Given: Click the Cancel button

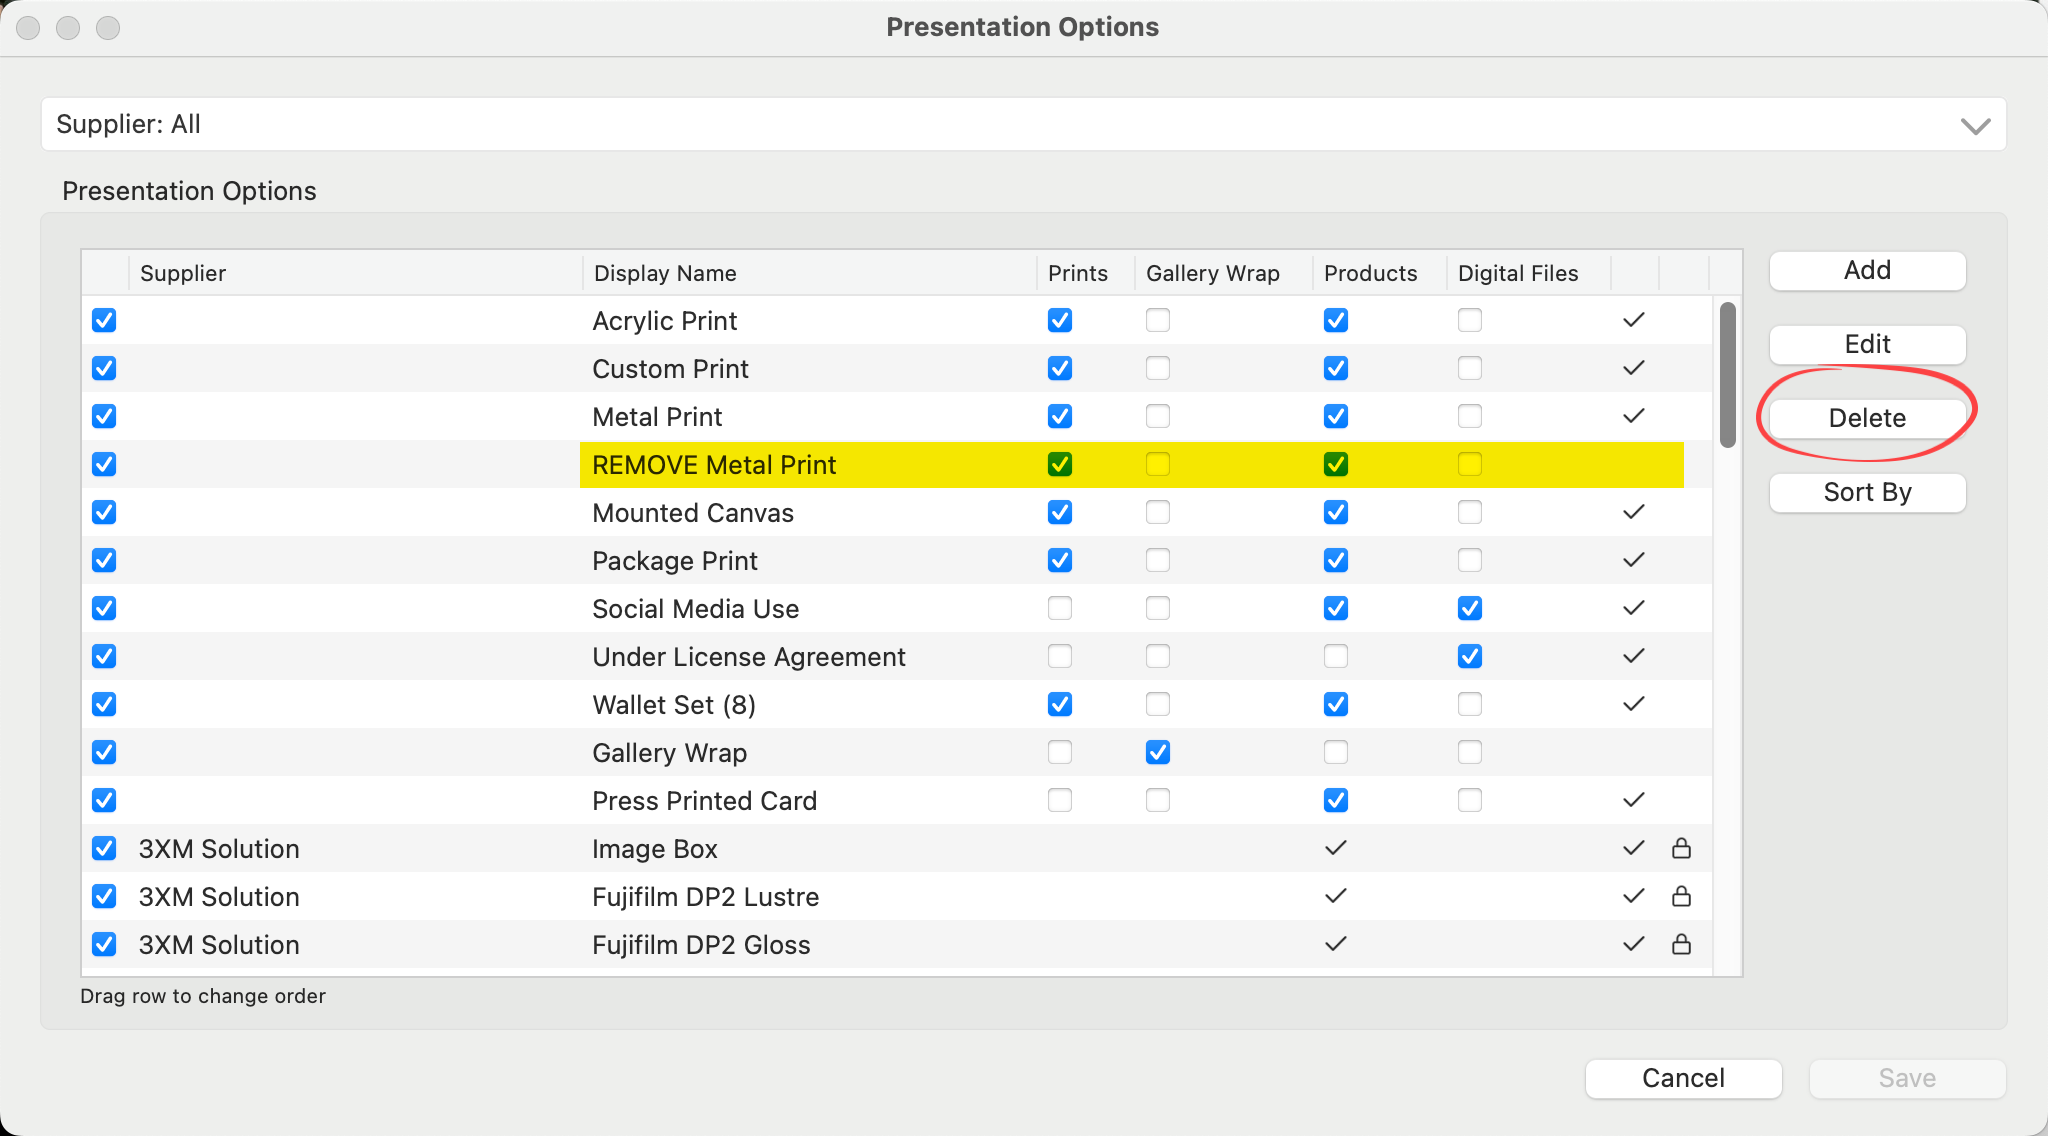Looking at the screenshot, I should coord(1683,1078).
